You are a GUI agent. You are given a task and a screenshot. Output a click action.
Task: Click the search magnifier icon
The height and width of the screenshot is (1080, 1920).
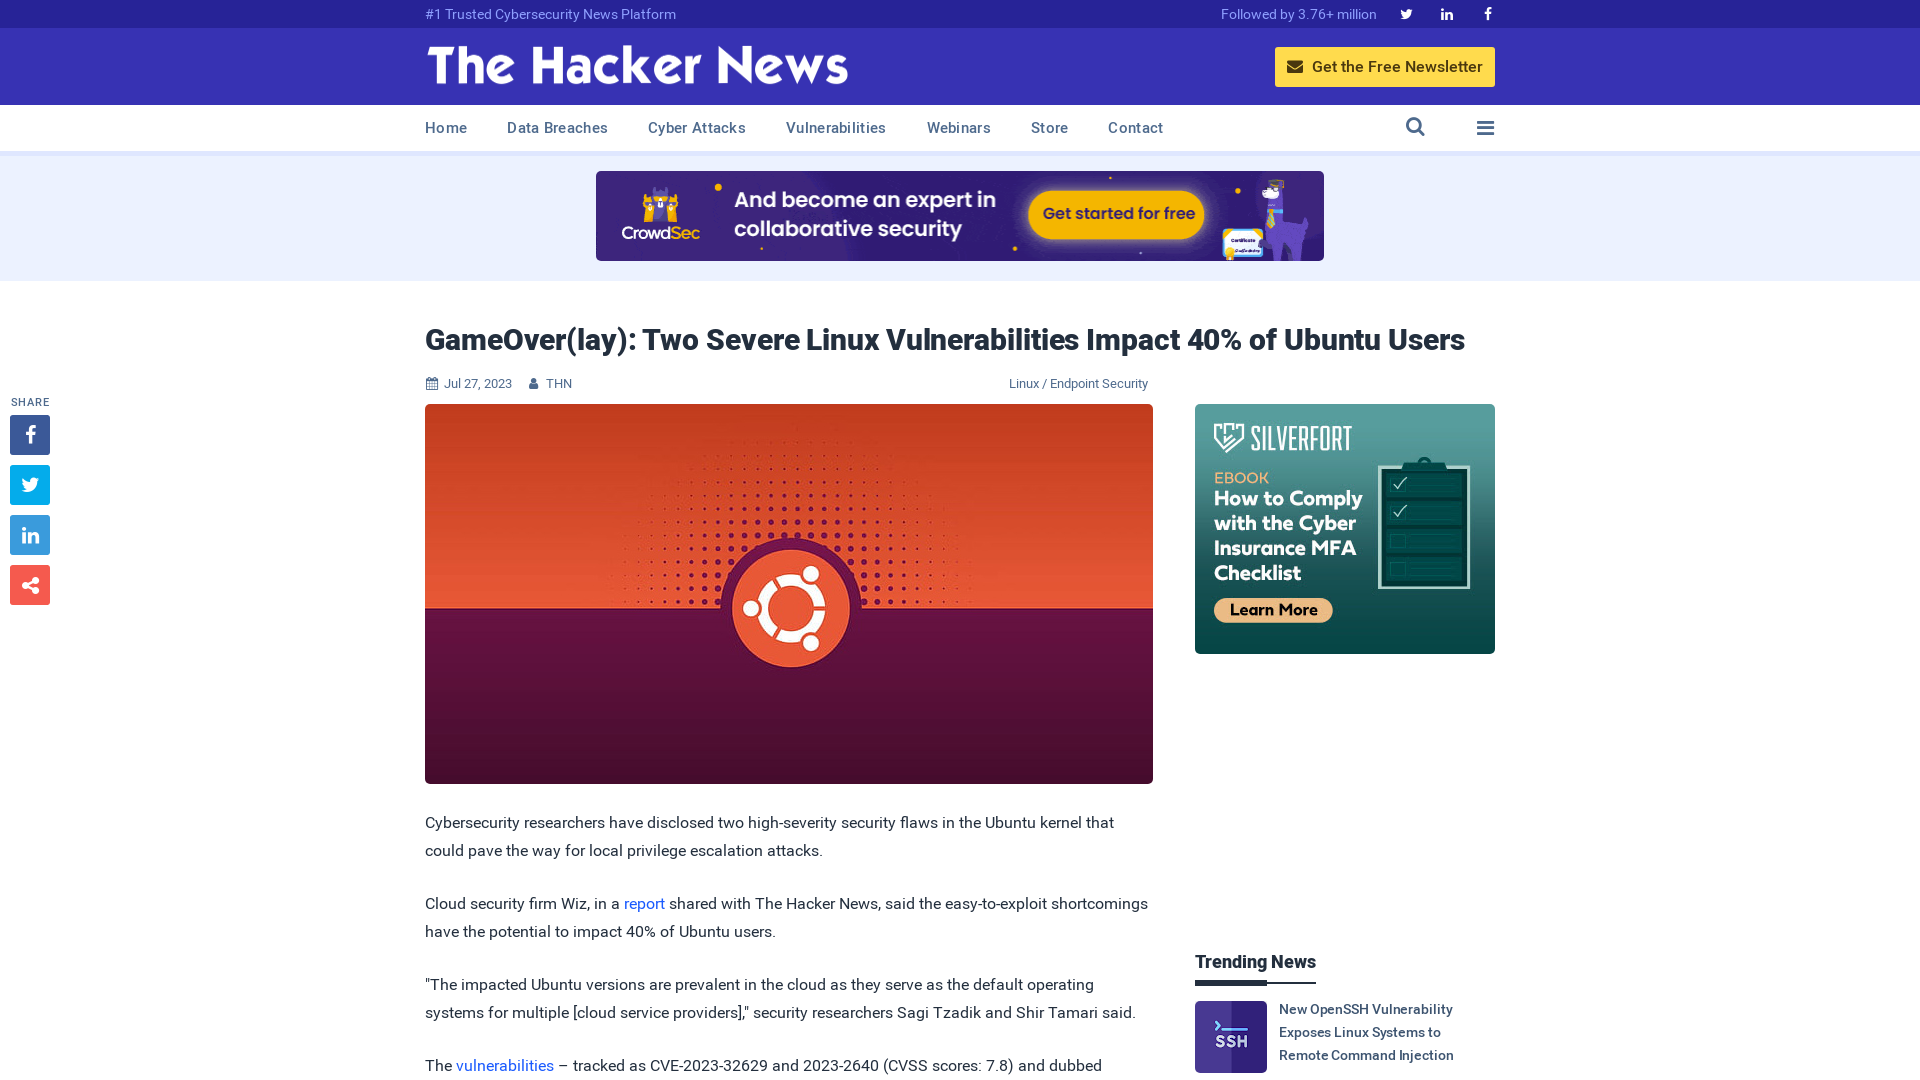click(x=1415, y=127)
